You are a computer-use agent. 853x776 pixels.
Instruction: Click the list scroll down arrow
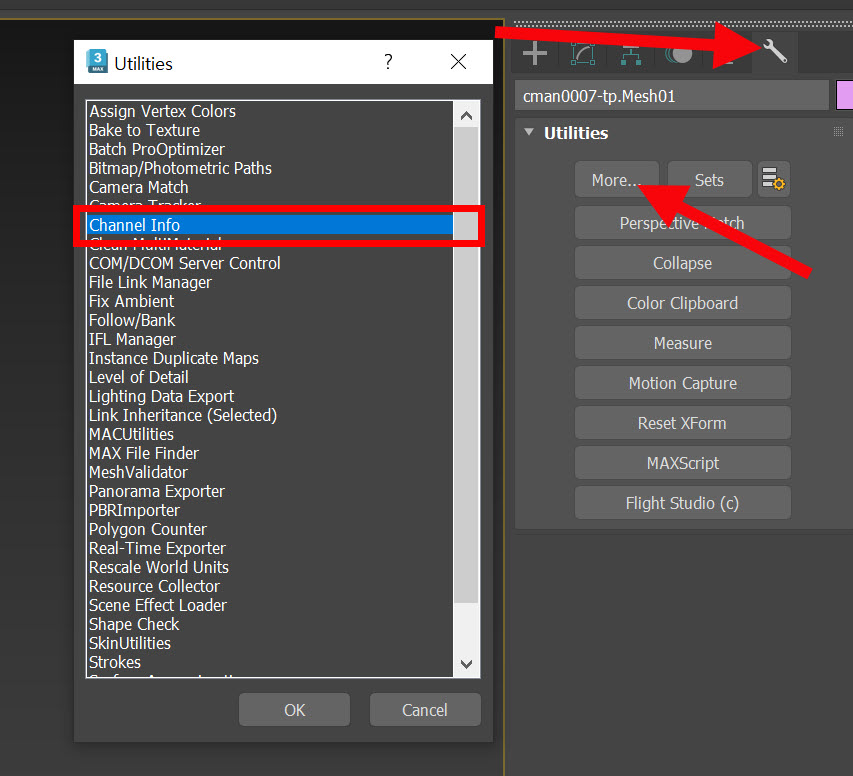point(466,664)
